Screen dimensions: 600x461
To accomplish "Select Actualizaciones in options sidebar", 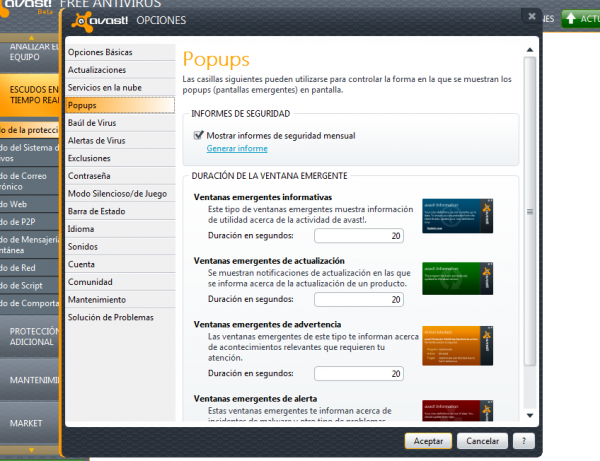I will coord(120,70).
